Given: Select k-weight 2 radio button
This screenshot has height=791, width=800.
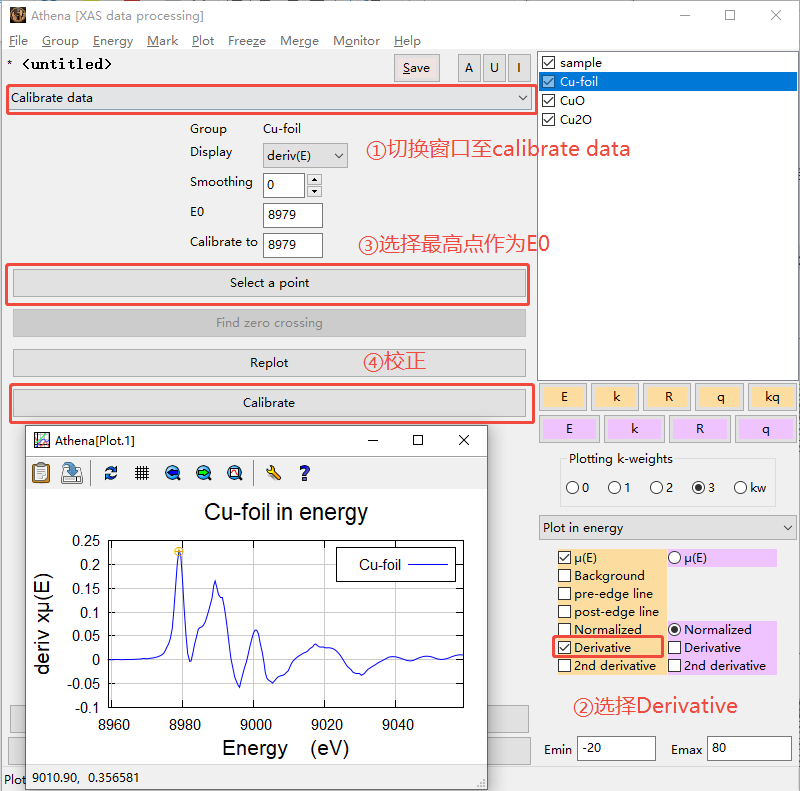Looking at the screenshot, I should 656,488.
